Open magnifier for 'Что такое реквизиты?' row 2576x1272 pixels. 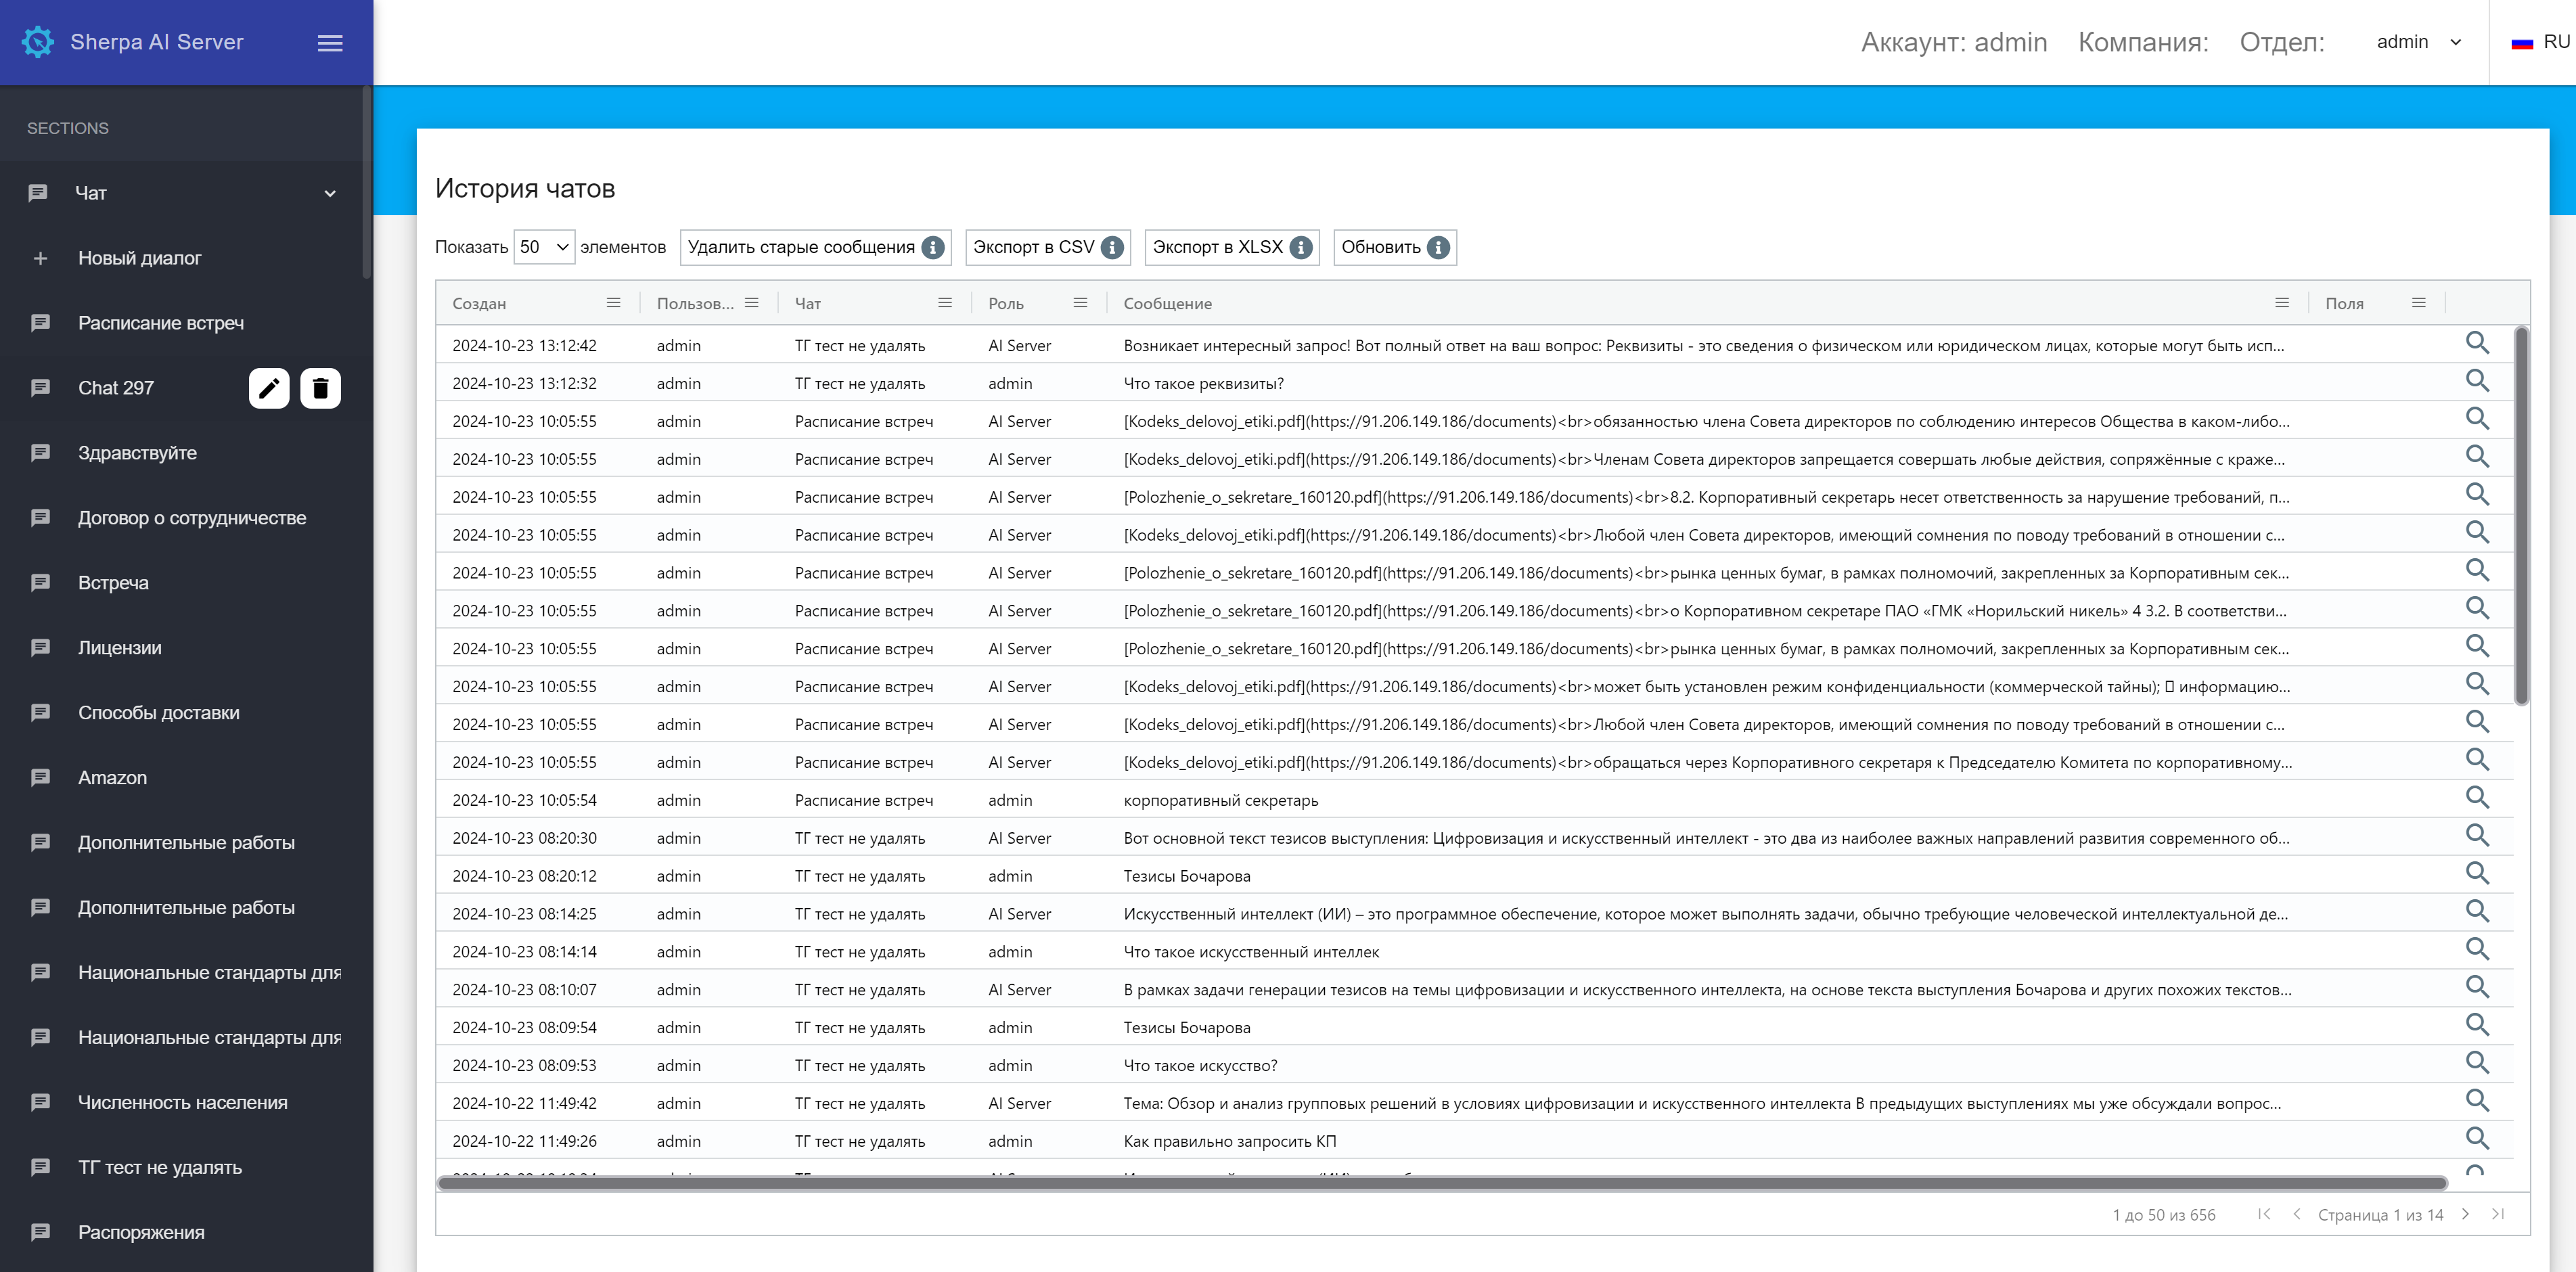coord(2476,381)
